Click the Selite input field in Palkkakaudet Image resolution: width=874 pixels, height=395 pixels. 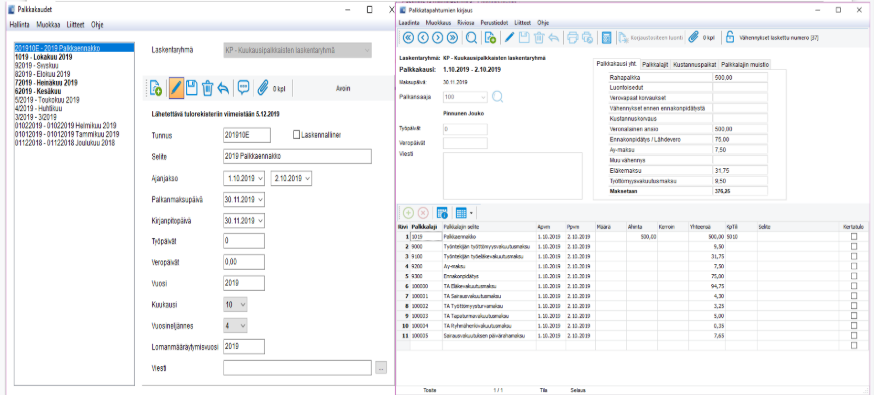coord(297,157)
